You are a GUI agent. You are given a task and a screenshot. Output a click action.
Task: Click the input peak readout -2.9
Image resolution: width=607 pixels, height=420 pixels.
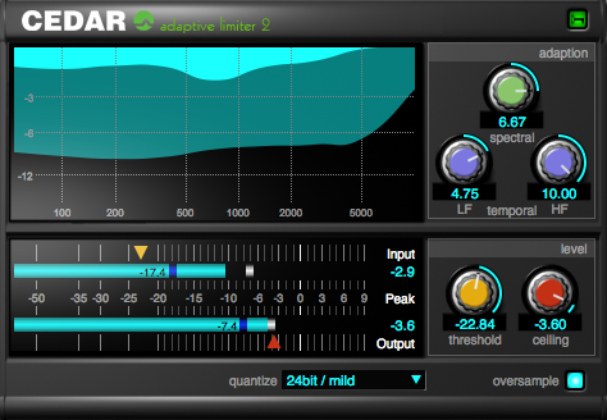[x=403, y=272]
